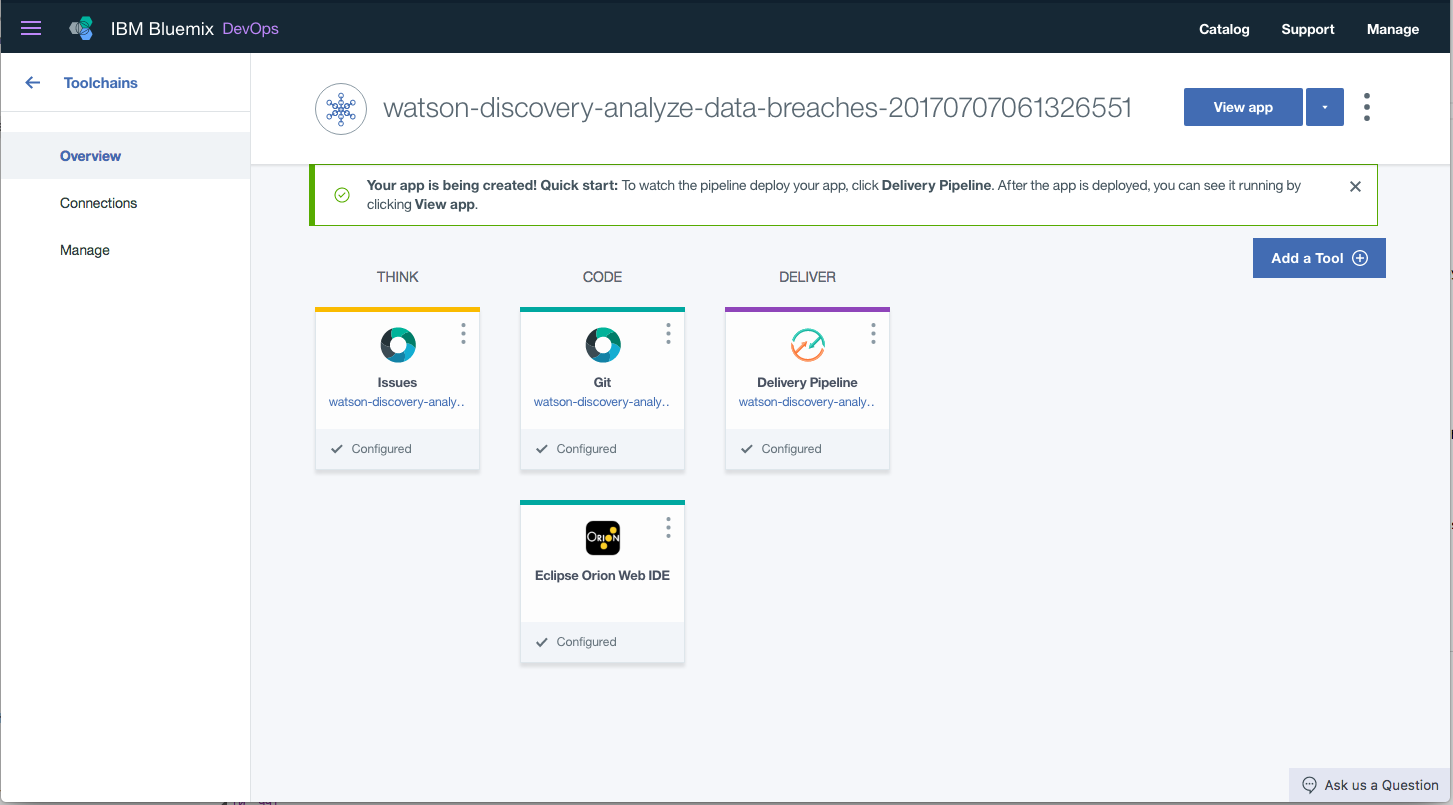Open the toolchain vertical ellipsis menu
This screenshot has width=1453, height=805.
pos(1367,107)
